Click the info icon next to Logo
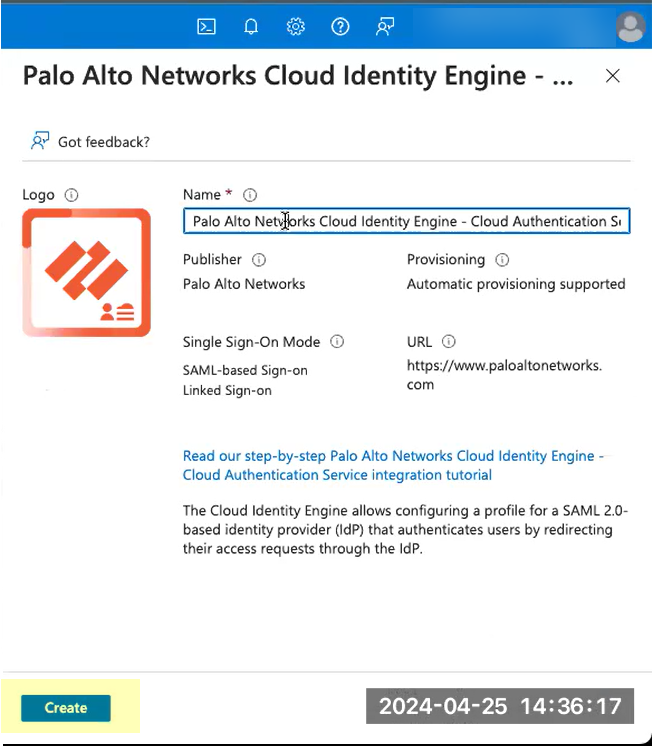The width and height of the screenshot is (652, 746). tap(71, 195)
